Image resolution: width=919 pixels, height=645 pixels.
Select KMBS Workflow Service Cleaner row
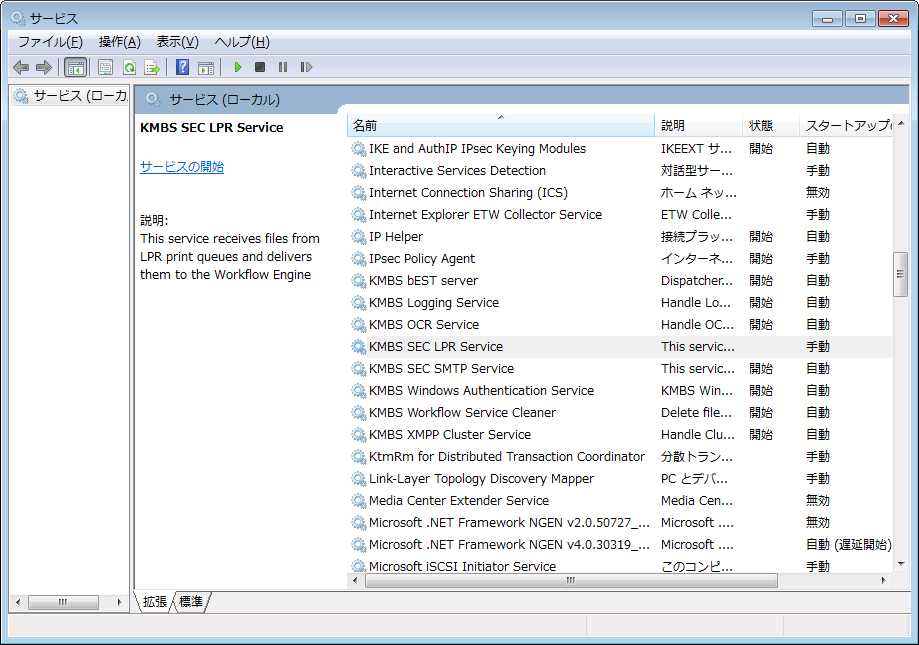coord(620,413)
